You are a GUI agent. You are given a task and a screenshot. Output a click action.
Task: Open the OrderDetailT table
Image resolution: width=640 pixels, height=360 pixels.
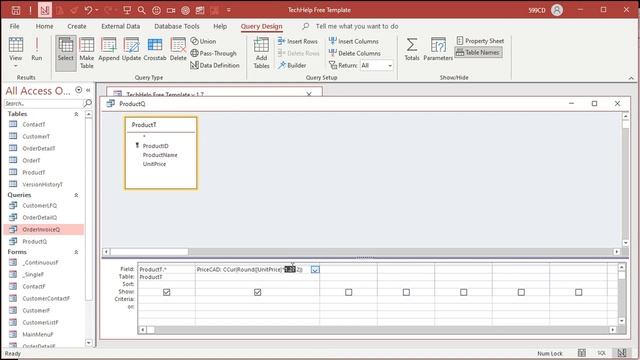[x=39, y=148]
